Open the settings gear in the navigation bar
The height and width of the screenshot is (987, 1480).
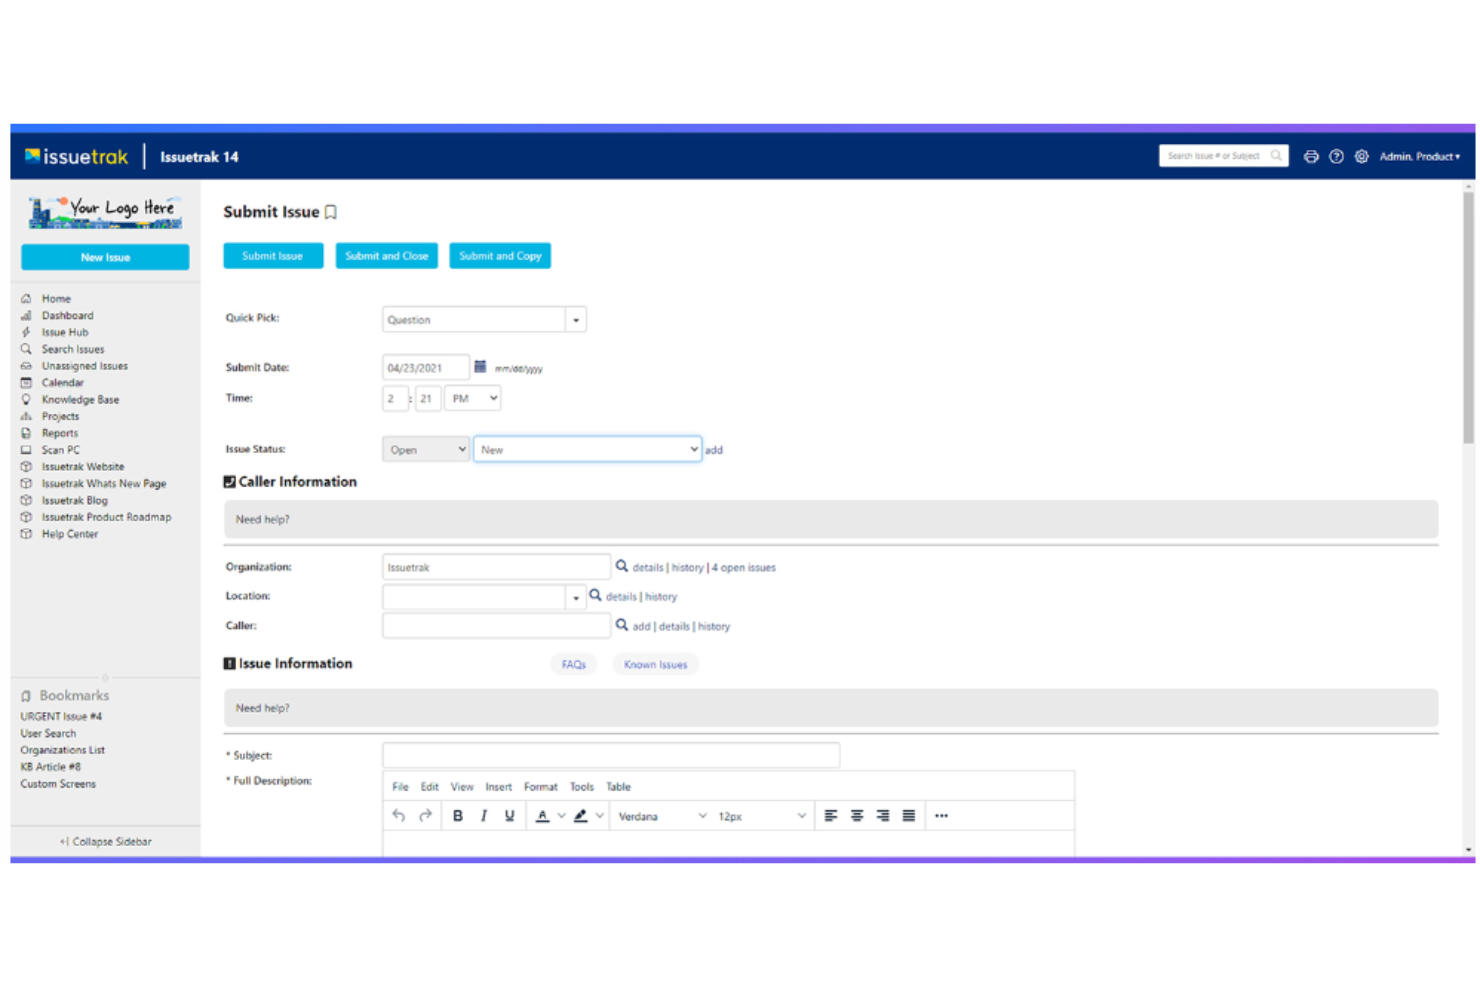tap(1361, 157)
